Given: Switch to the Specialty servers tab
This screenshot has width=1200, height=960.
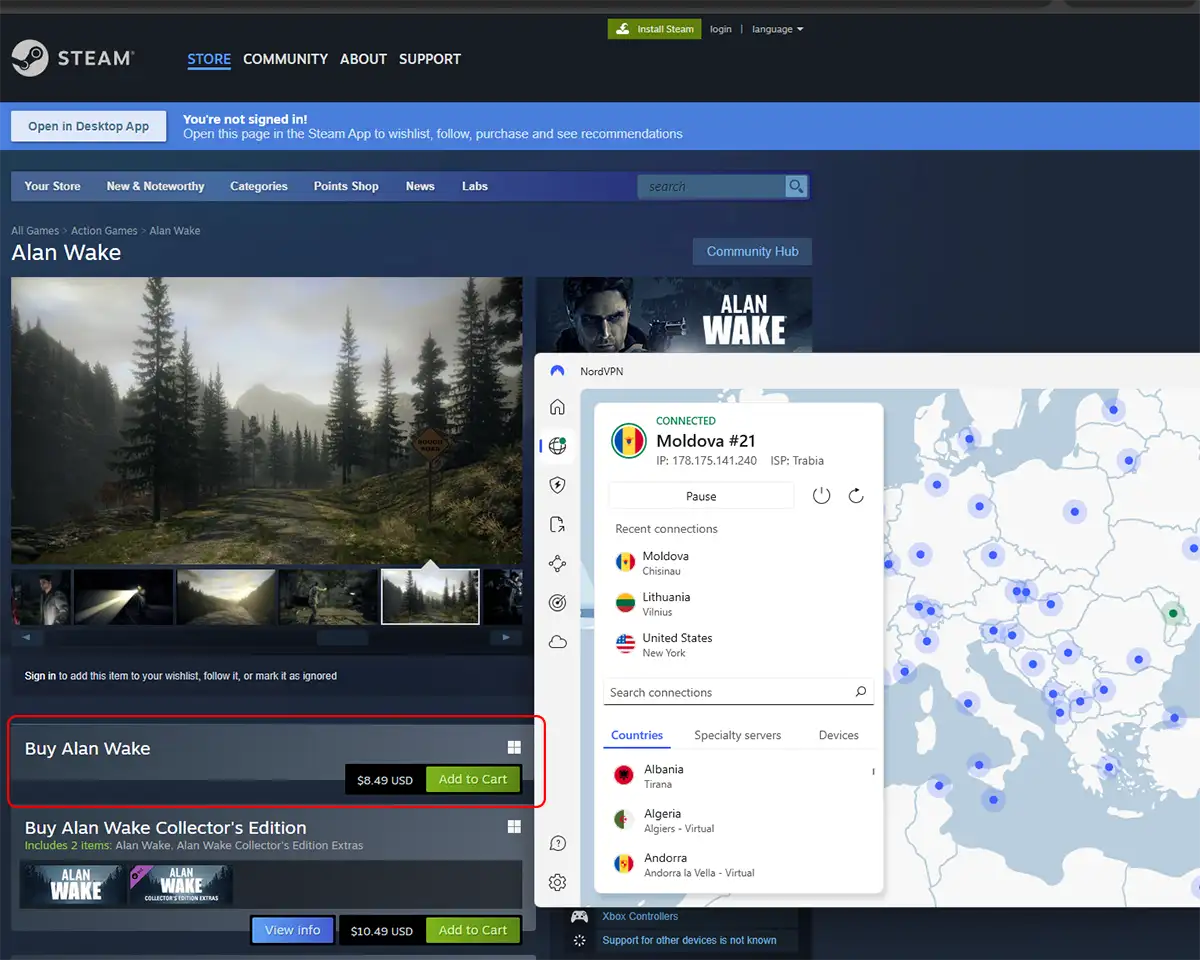Looking at the screenshot, I should click(738, 734).
